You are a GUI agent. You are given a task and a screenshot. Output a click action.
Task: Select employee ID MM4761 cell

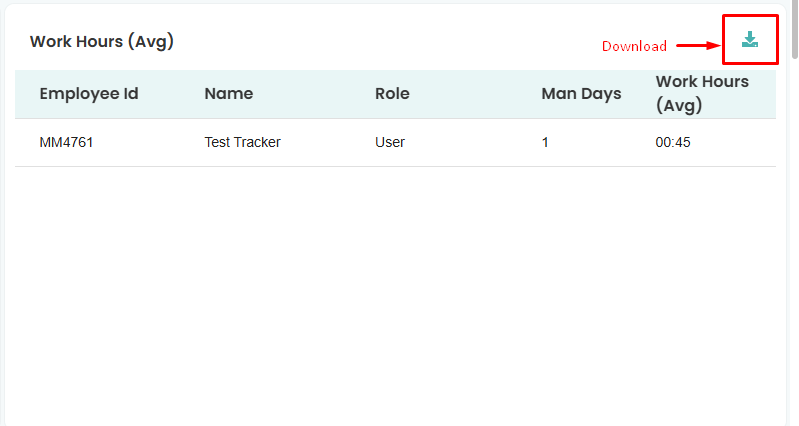[x=66, y=142]
